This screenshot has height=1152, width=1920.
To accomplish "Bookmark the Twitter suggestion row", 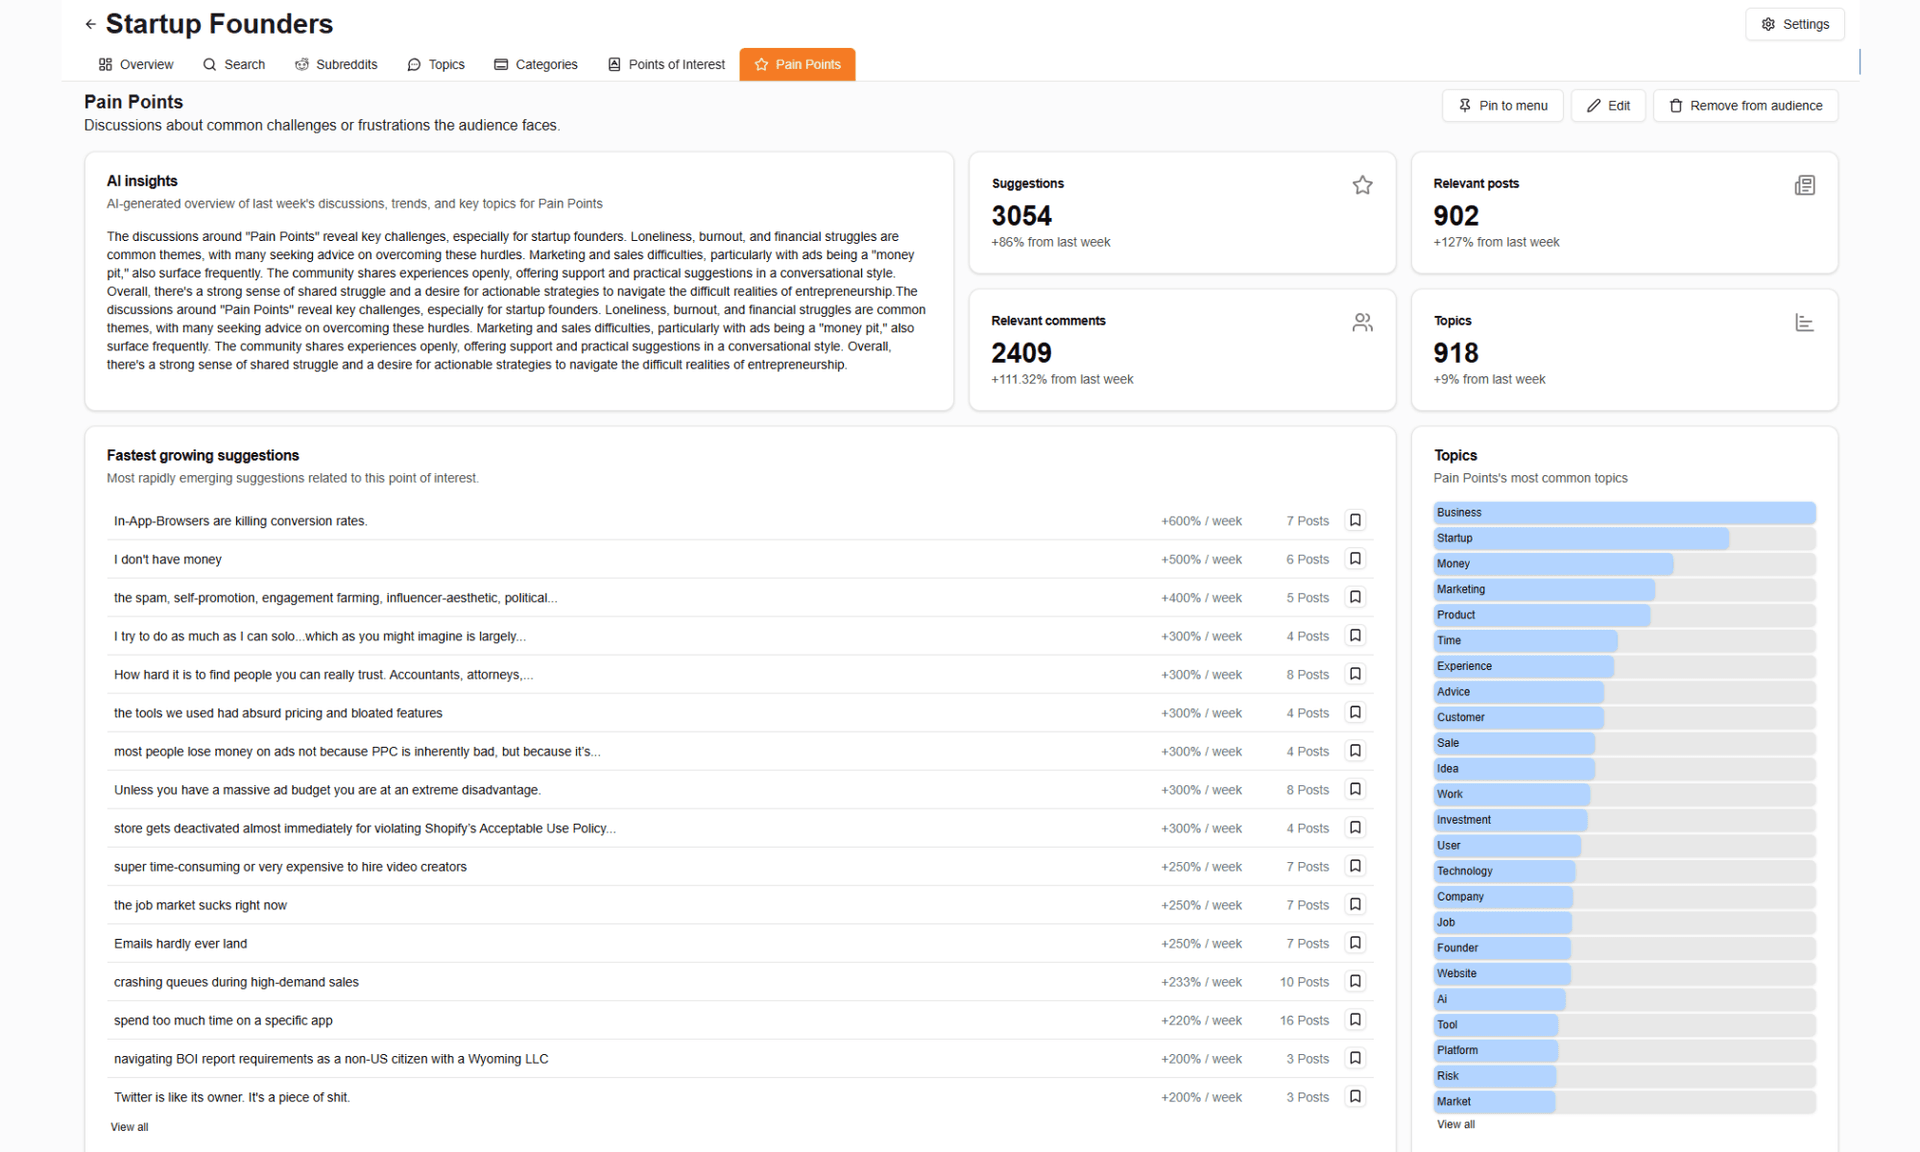I will point(1355,1097).
